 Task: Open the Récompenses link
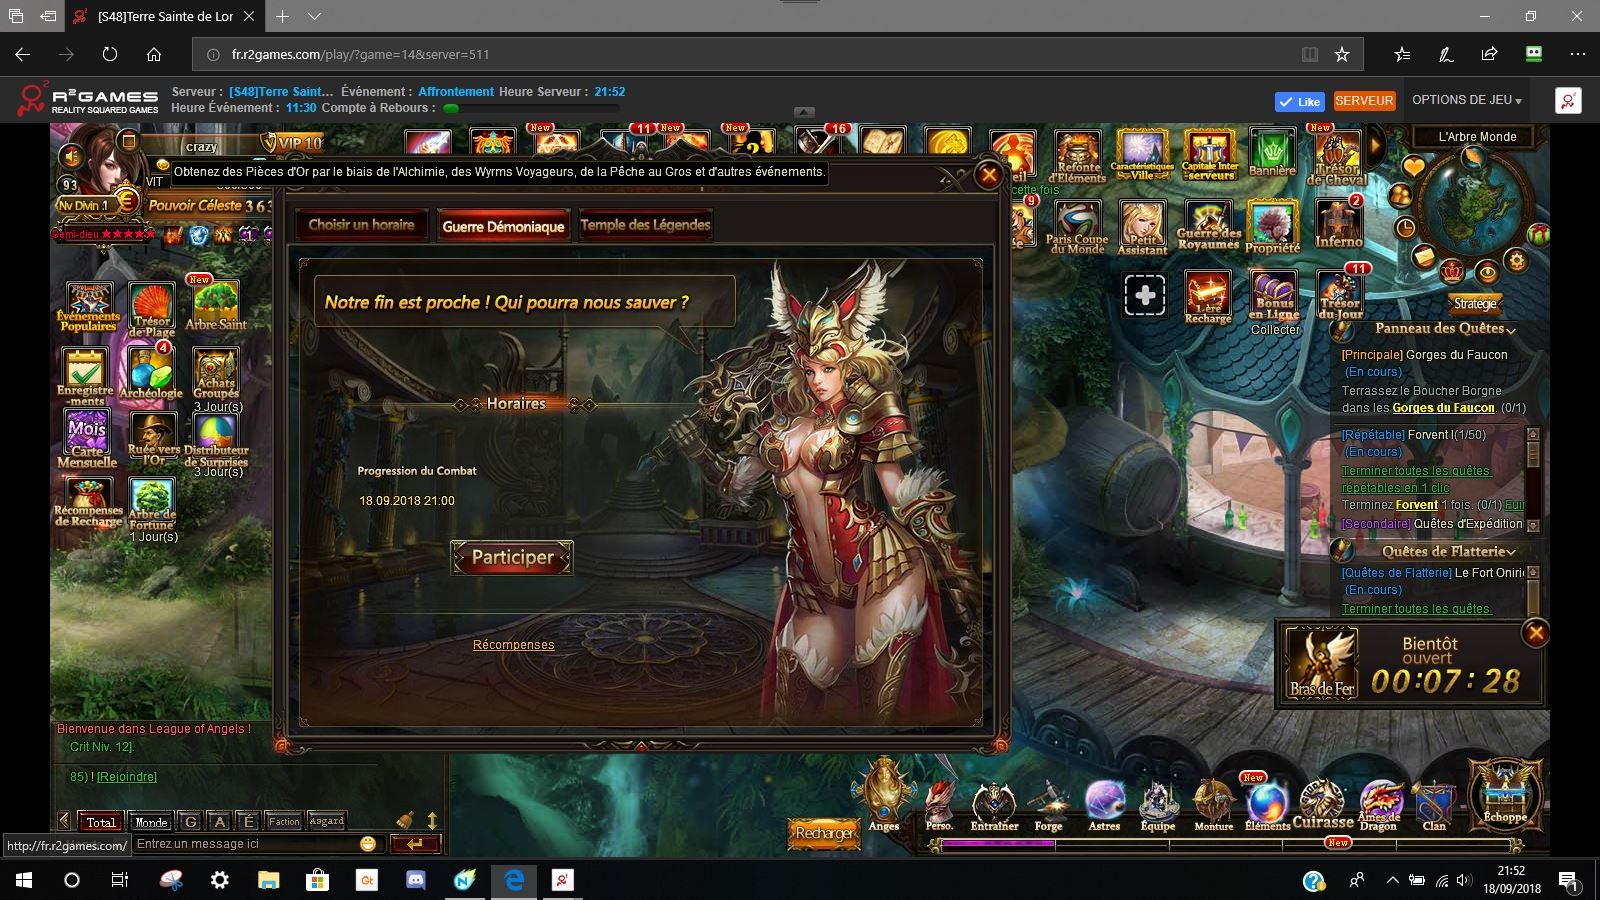tap(513, 645)
